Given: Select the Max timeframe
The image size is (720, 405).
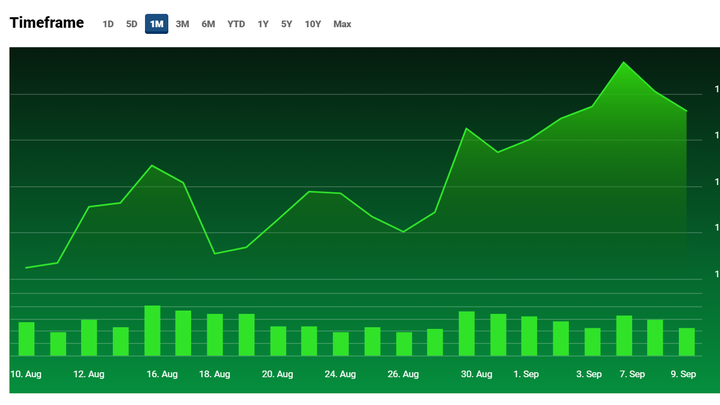Looking at the screenshot, I should coord(342,24).
